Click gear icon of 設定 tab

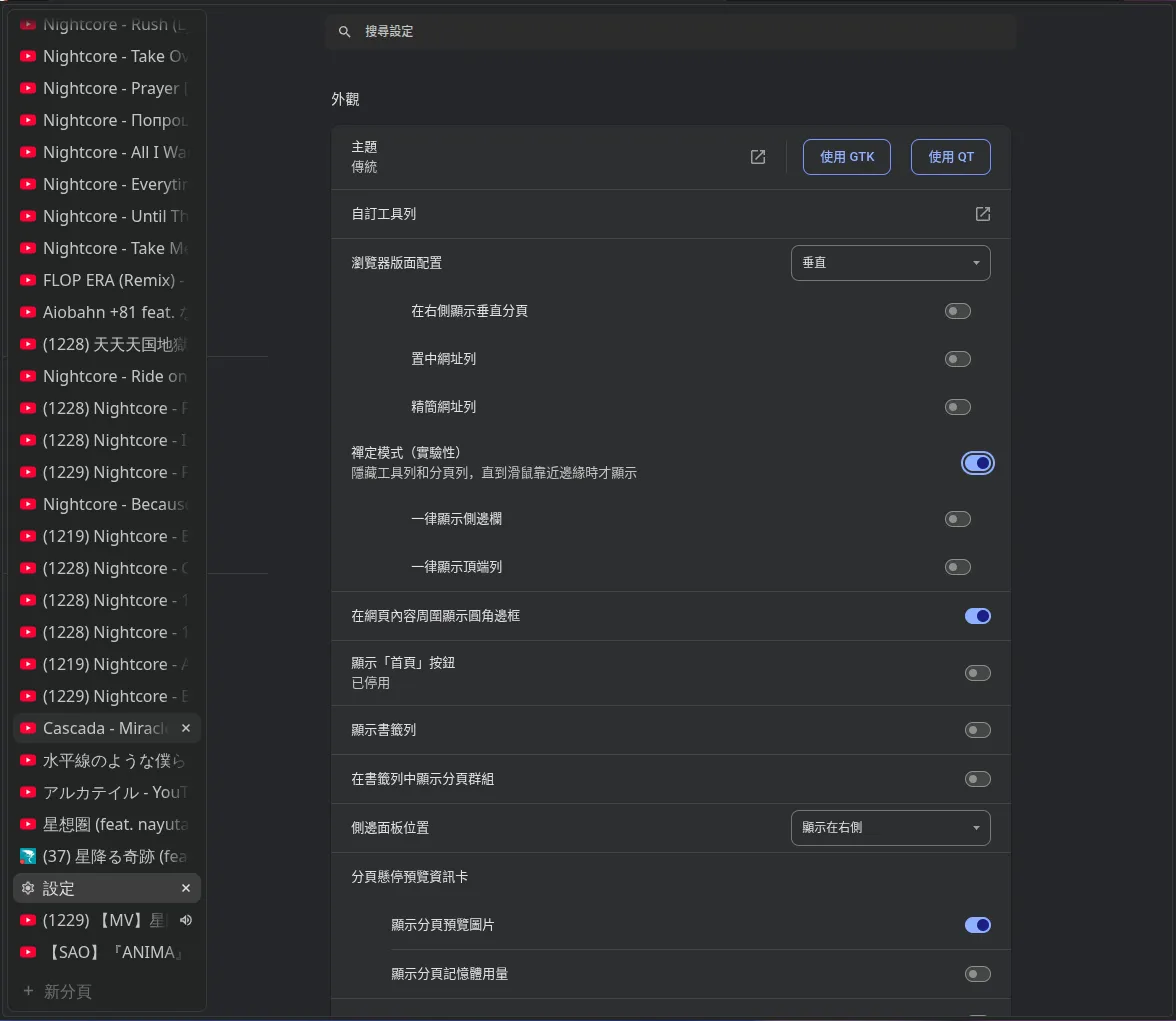pyautogui.click(x=28, y=888)
